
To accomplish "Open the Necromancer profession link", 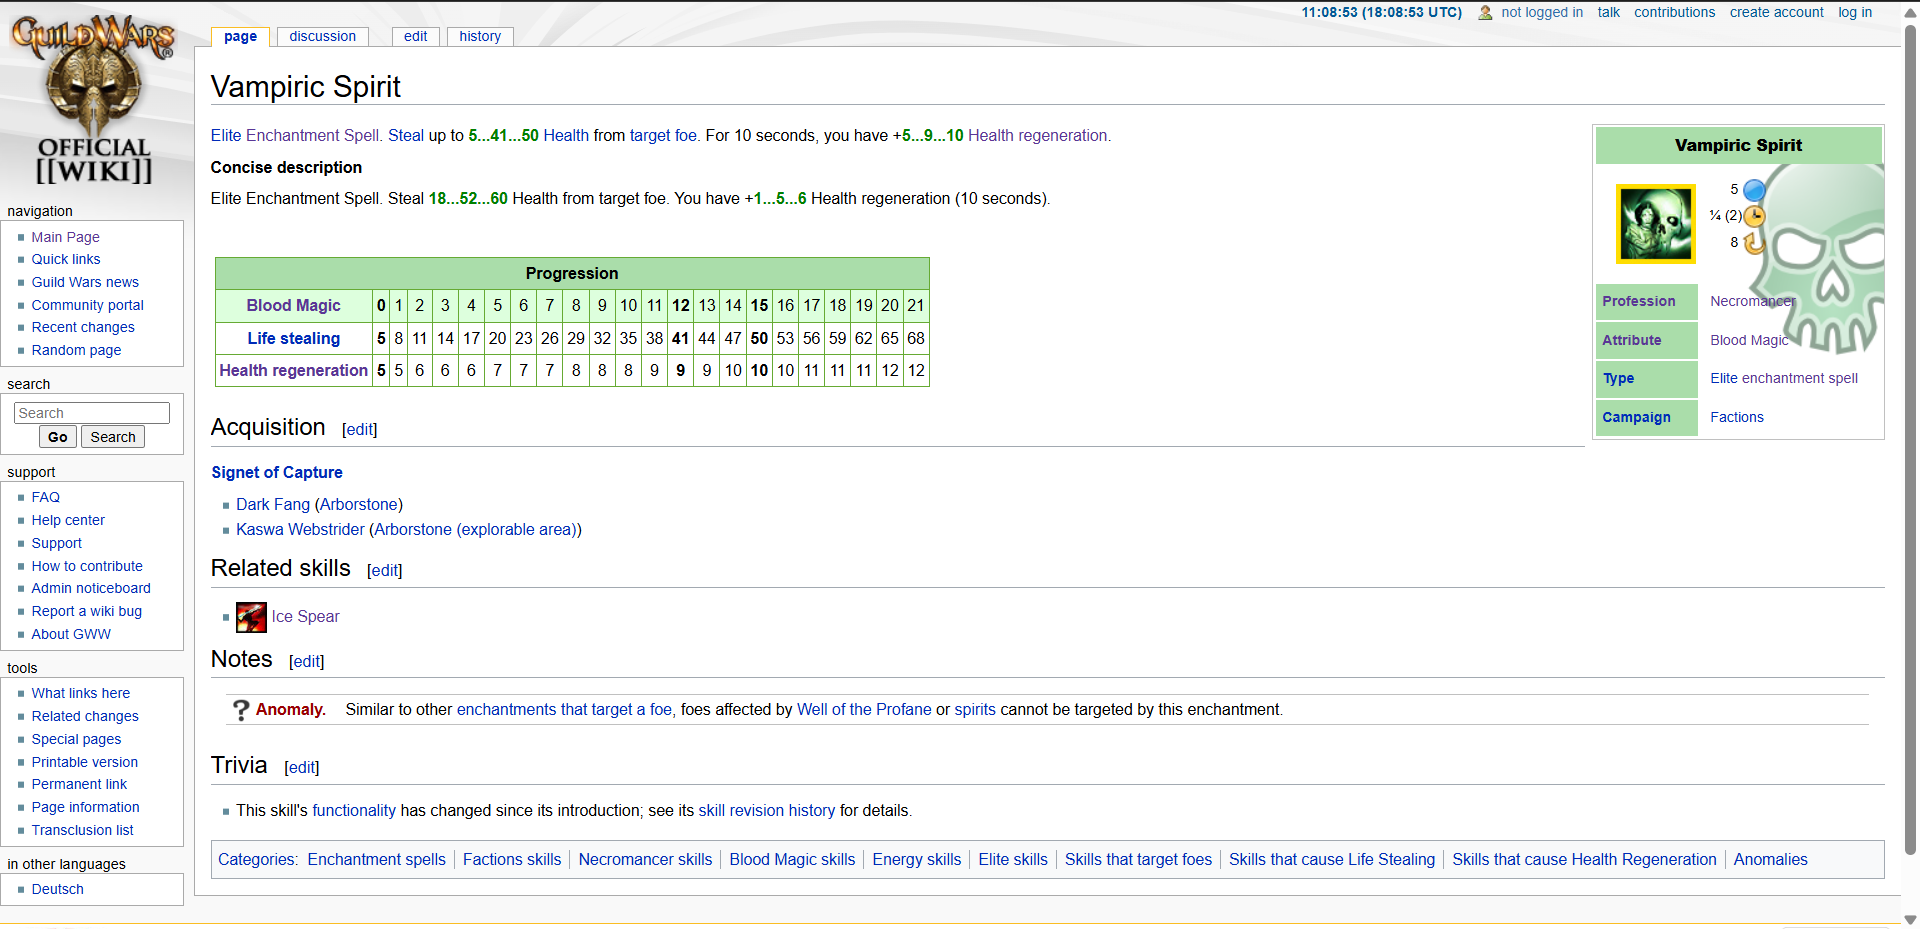I will pos(1752,301).
